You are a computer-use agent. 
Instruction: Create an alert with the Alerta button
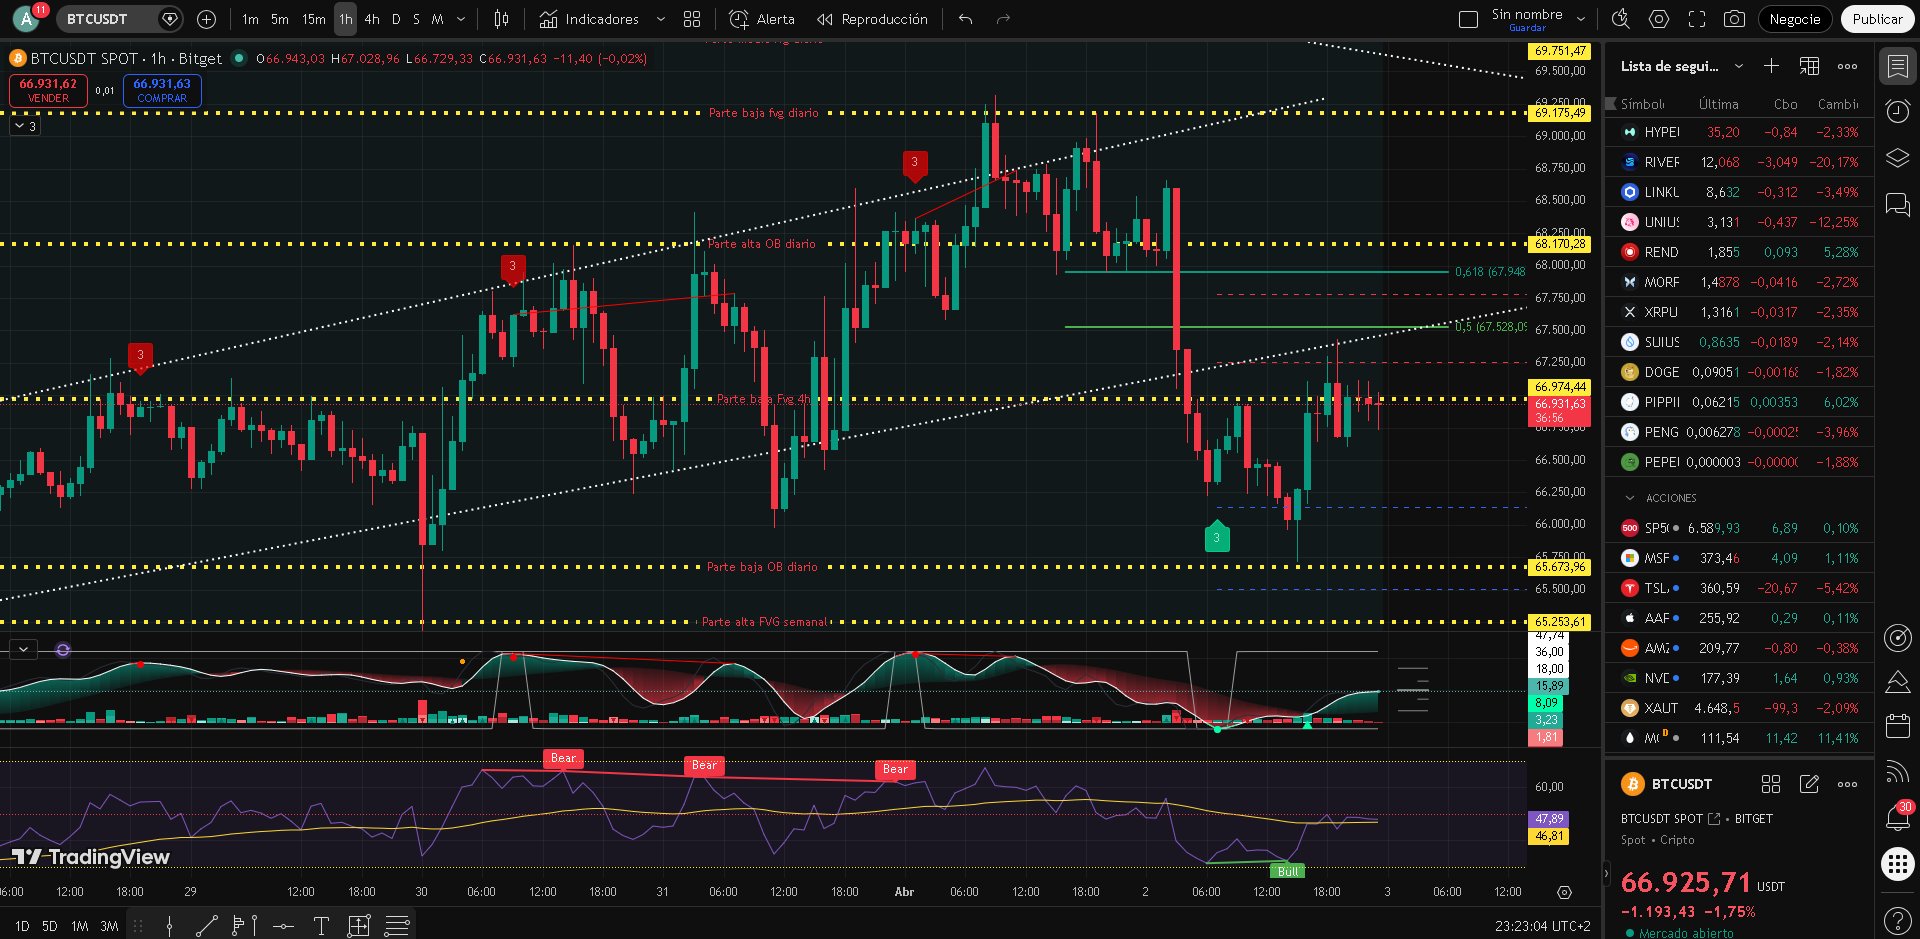tap(762, 19)
